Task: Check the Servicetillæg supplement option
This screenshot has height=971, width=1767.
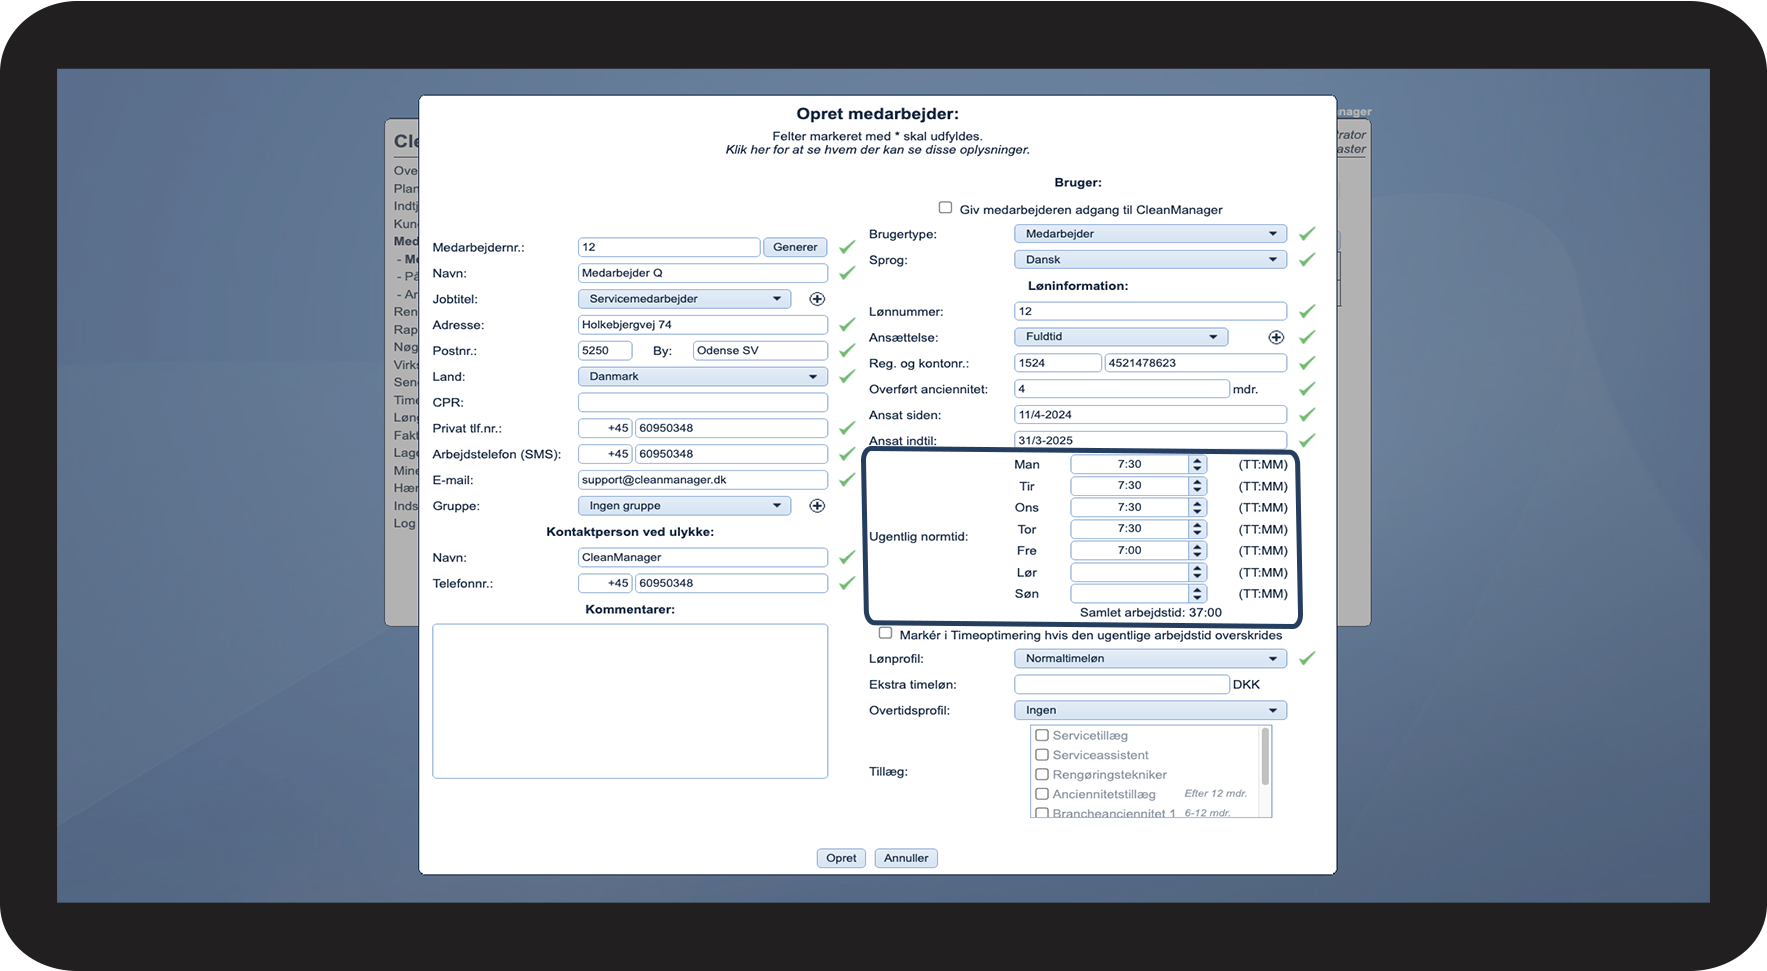Action: point(1042,735)
